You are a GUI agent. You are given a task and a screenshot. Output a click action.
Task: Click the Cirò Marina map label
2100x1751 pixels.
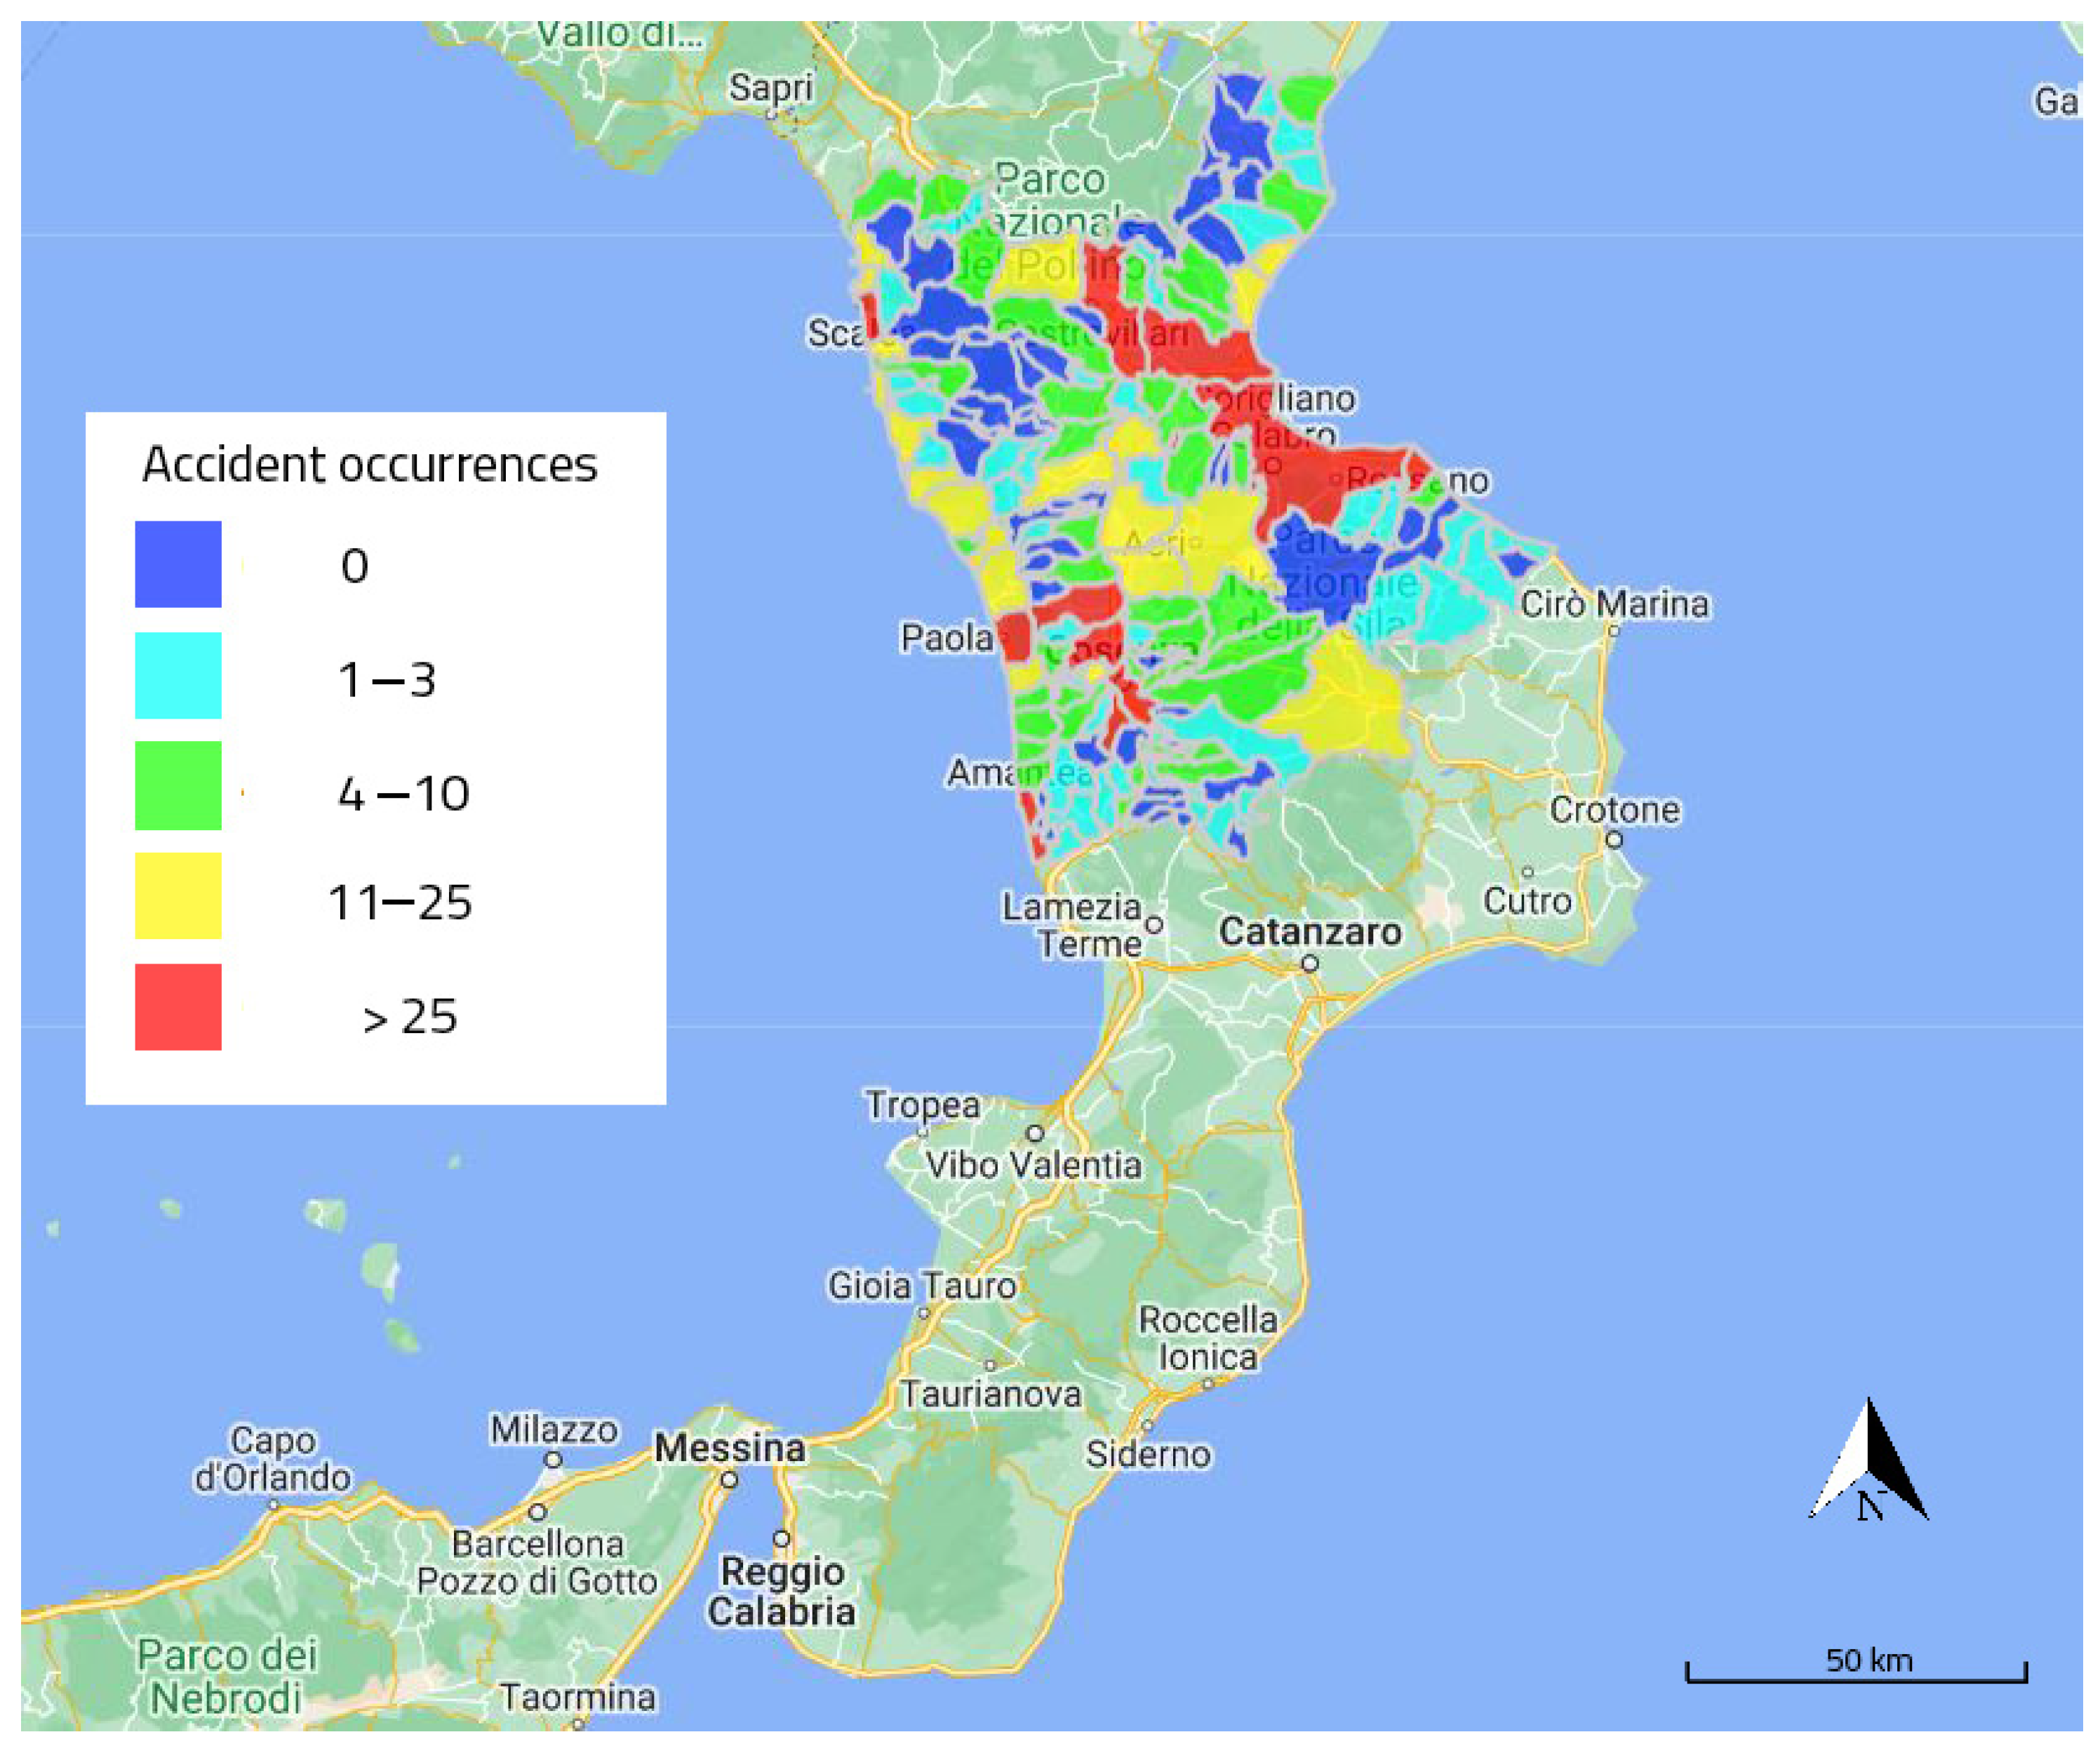tap(1614, 604)
